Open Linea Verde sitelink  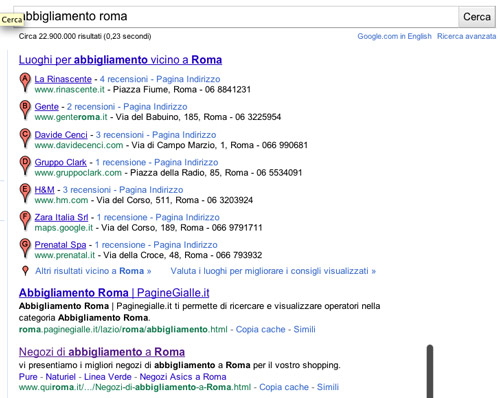coord(108,377)
